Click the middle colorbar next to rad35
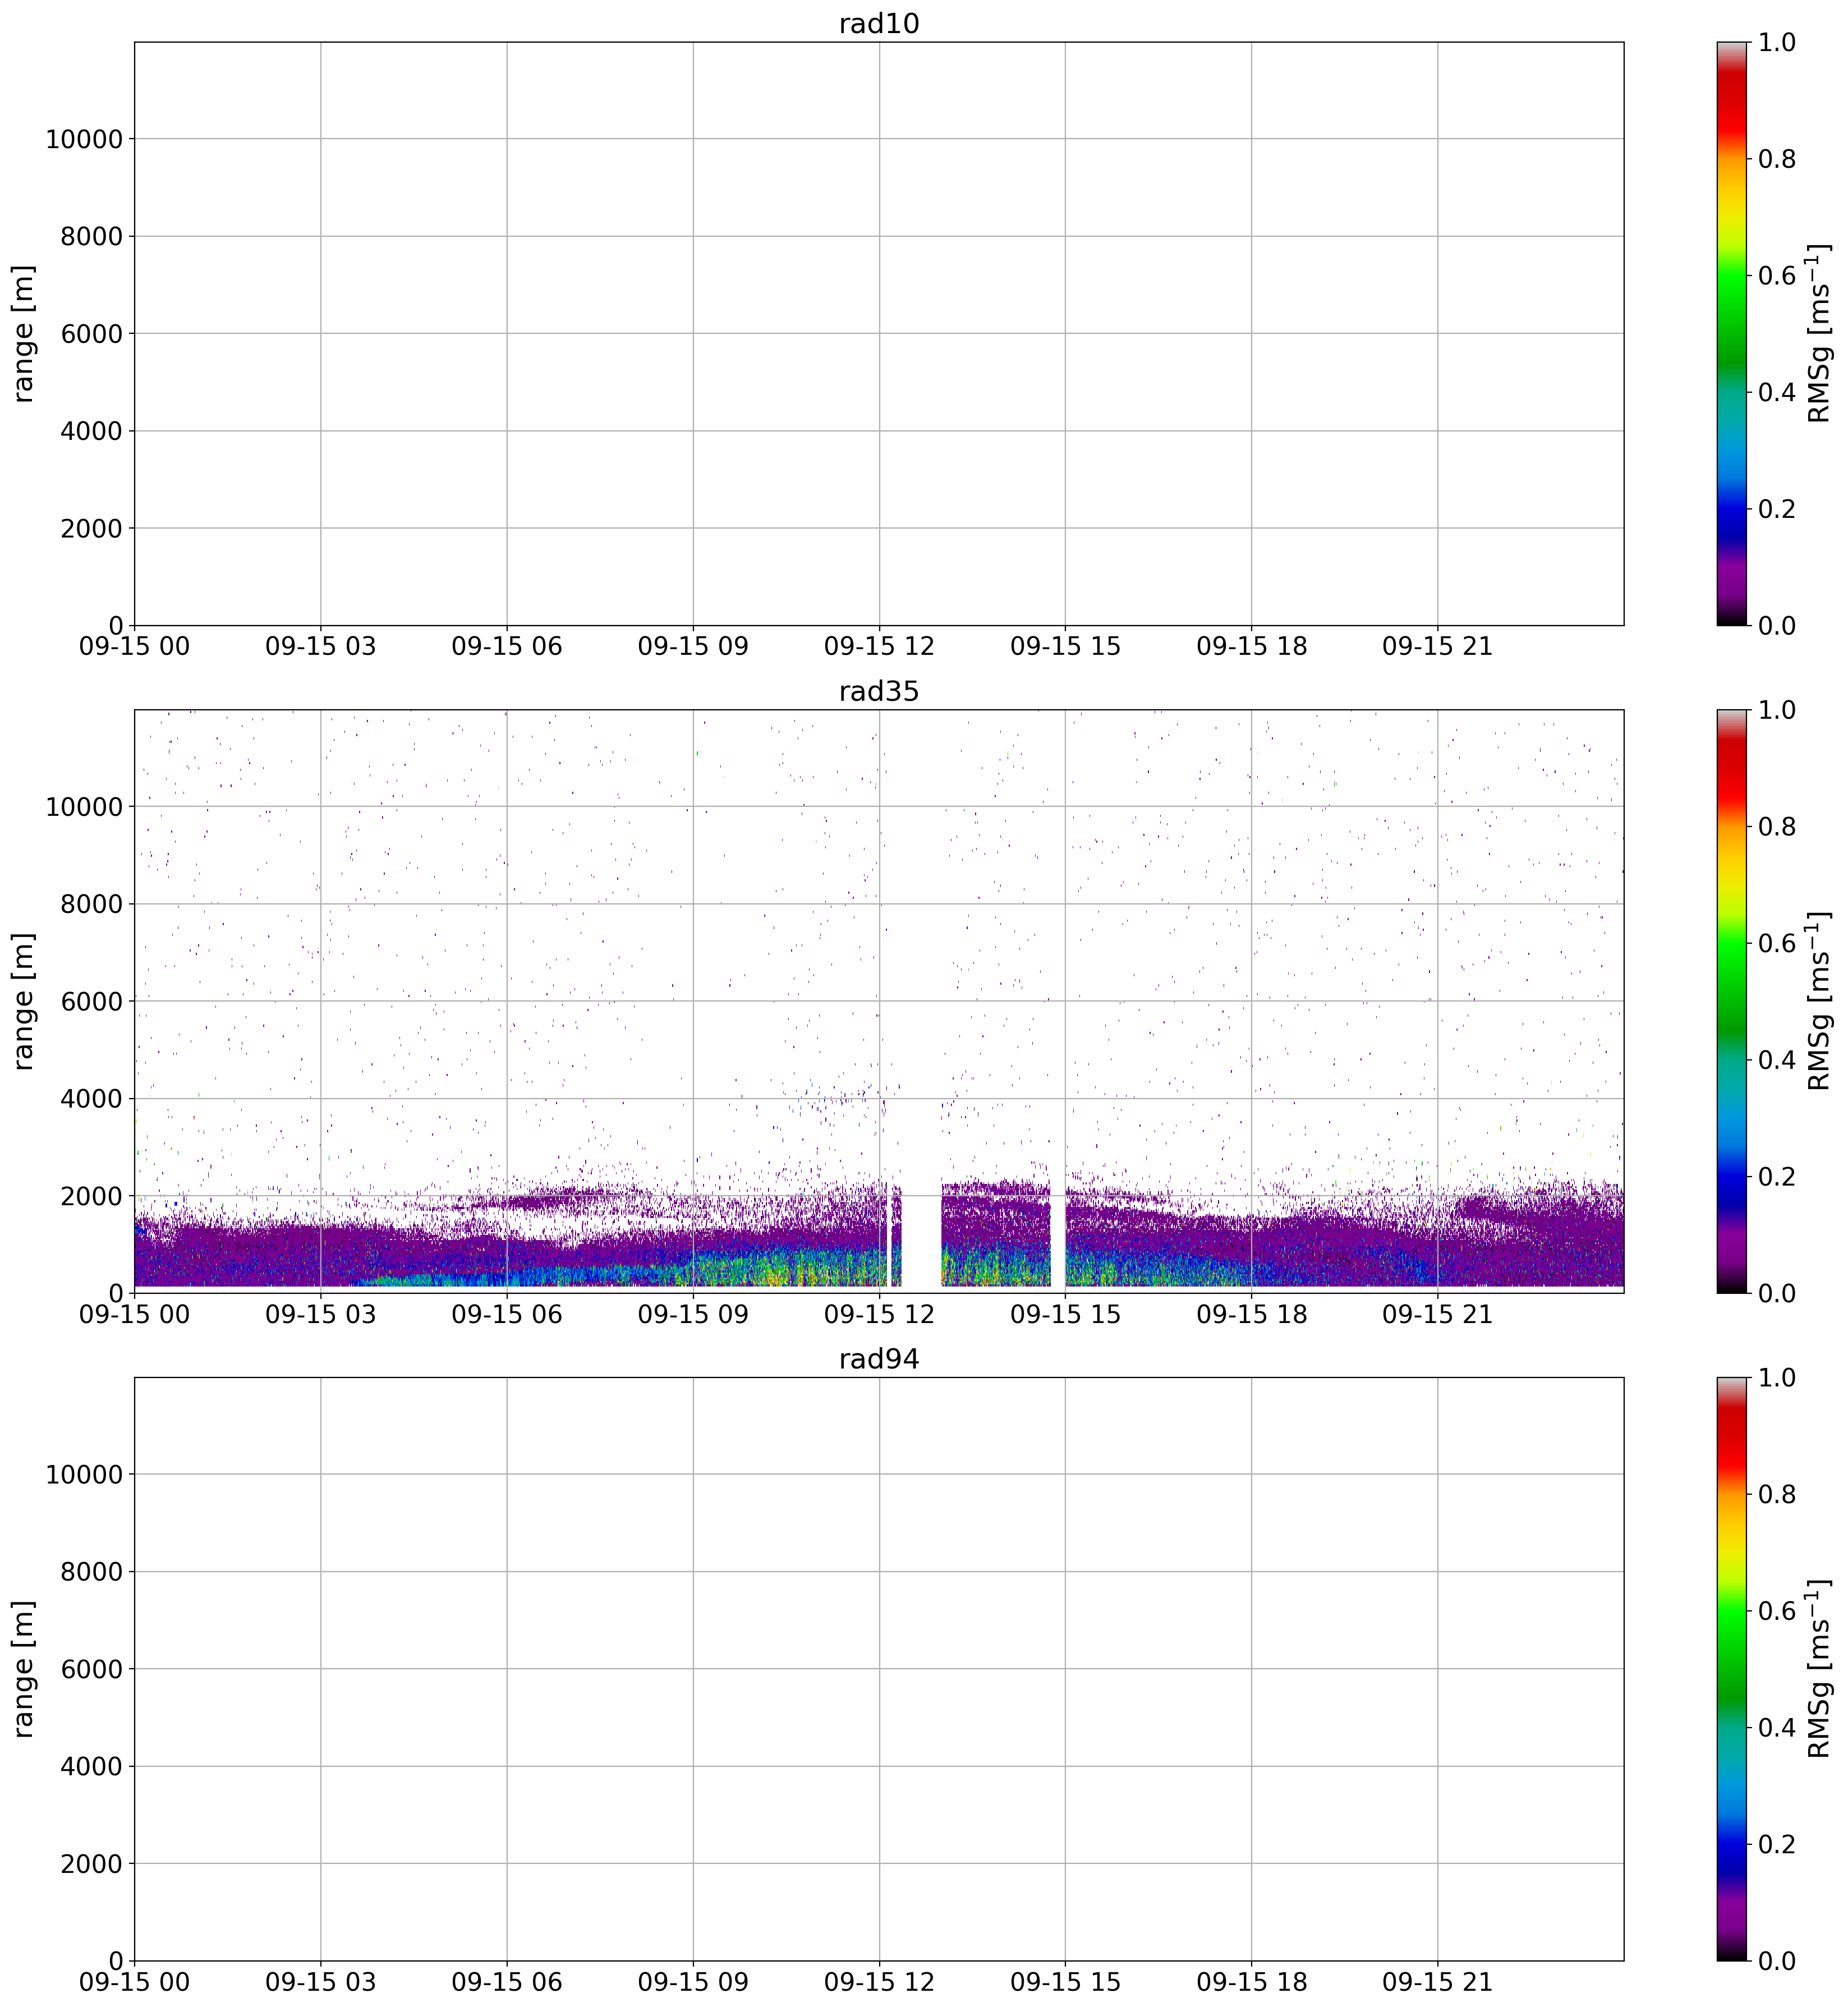Screen dimensions: 1848x2007 [x=1732, y=1001]
